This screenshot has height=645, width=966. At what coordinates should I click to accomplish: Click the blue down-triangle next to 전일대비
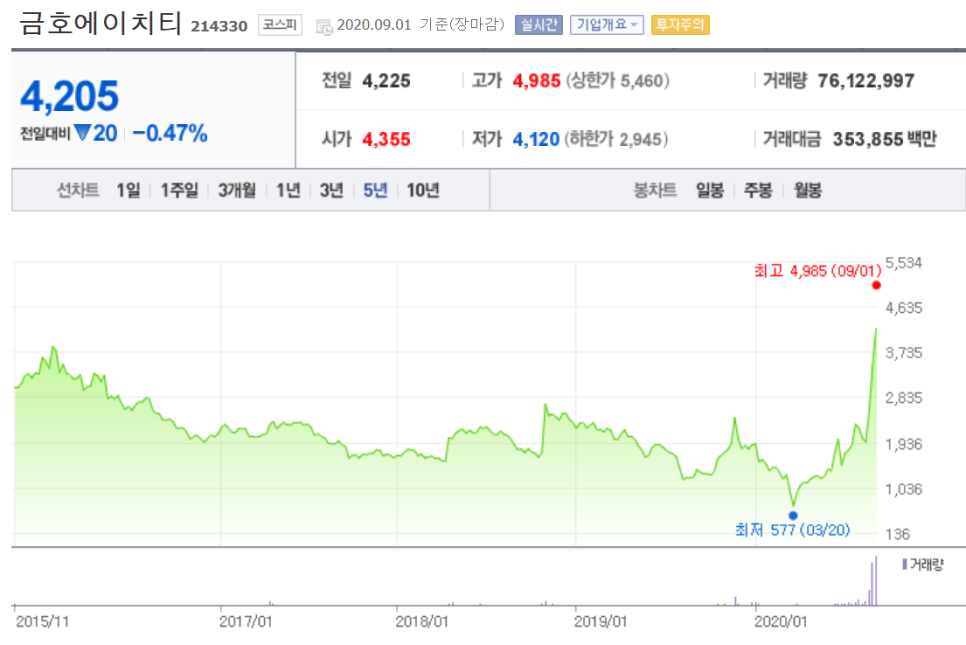point(82,132)
